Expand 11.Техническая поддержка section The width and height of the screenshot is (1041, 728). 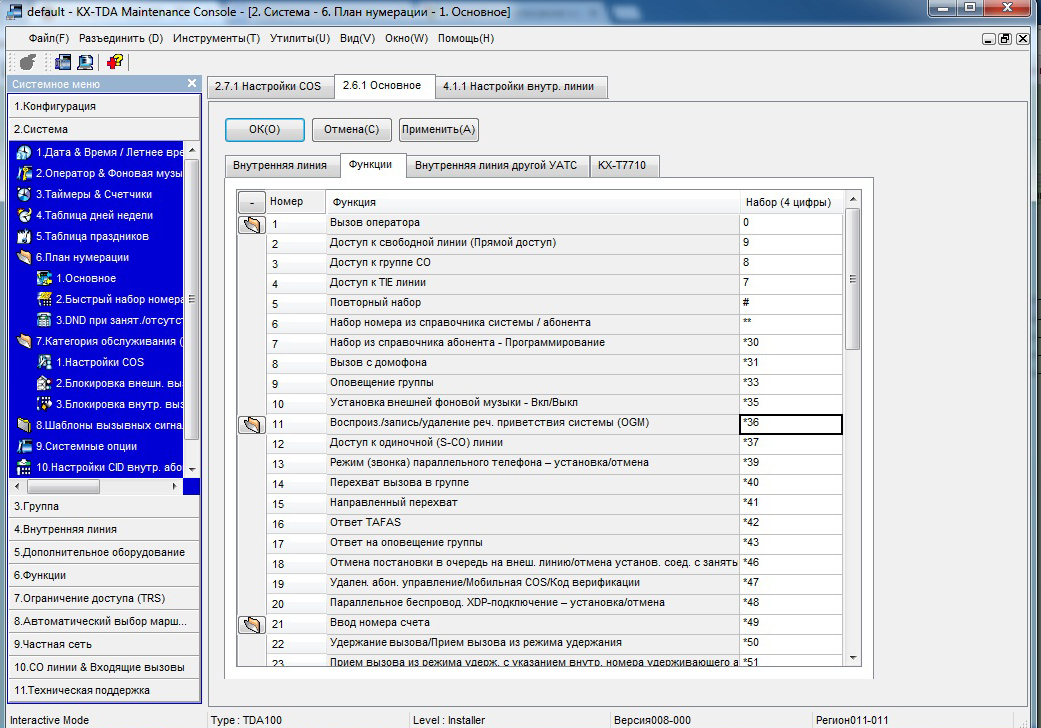coord(105,690)
